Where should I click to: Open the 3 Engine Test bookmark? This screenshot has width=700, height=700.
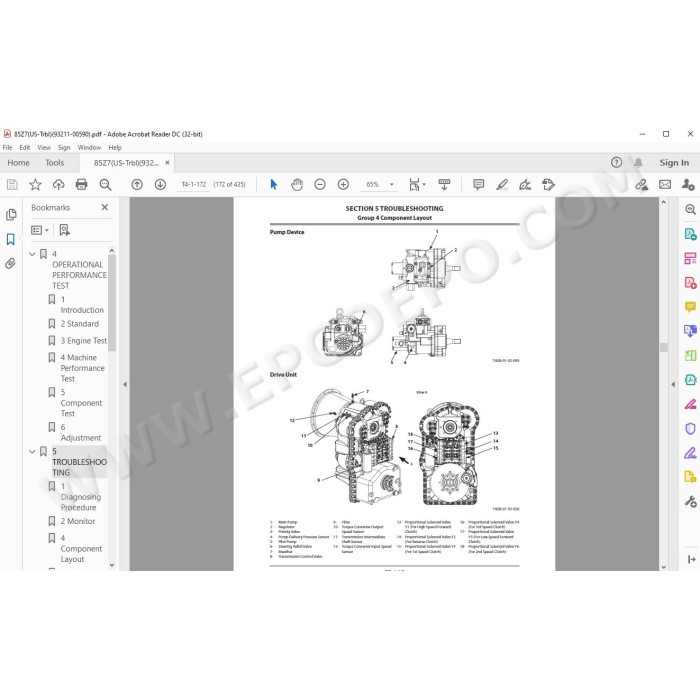pyautogui.click(x=83, y=341)
